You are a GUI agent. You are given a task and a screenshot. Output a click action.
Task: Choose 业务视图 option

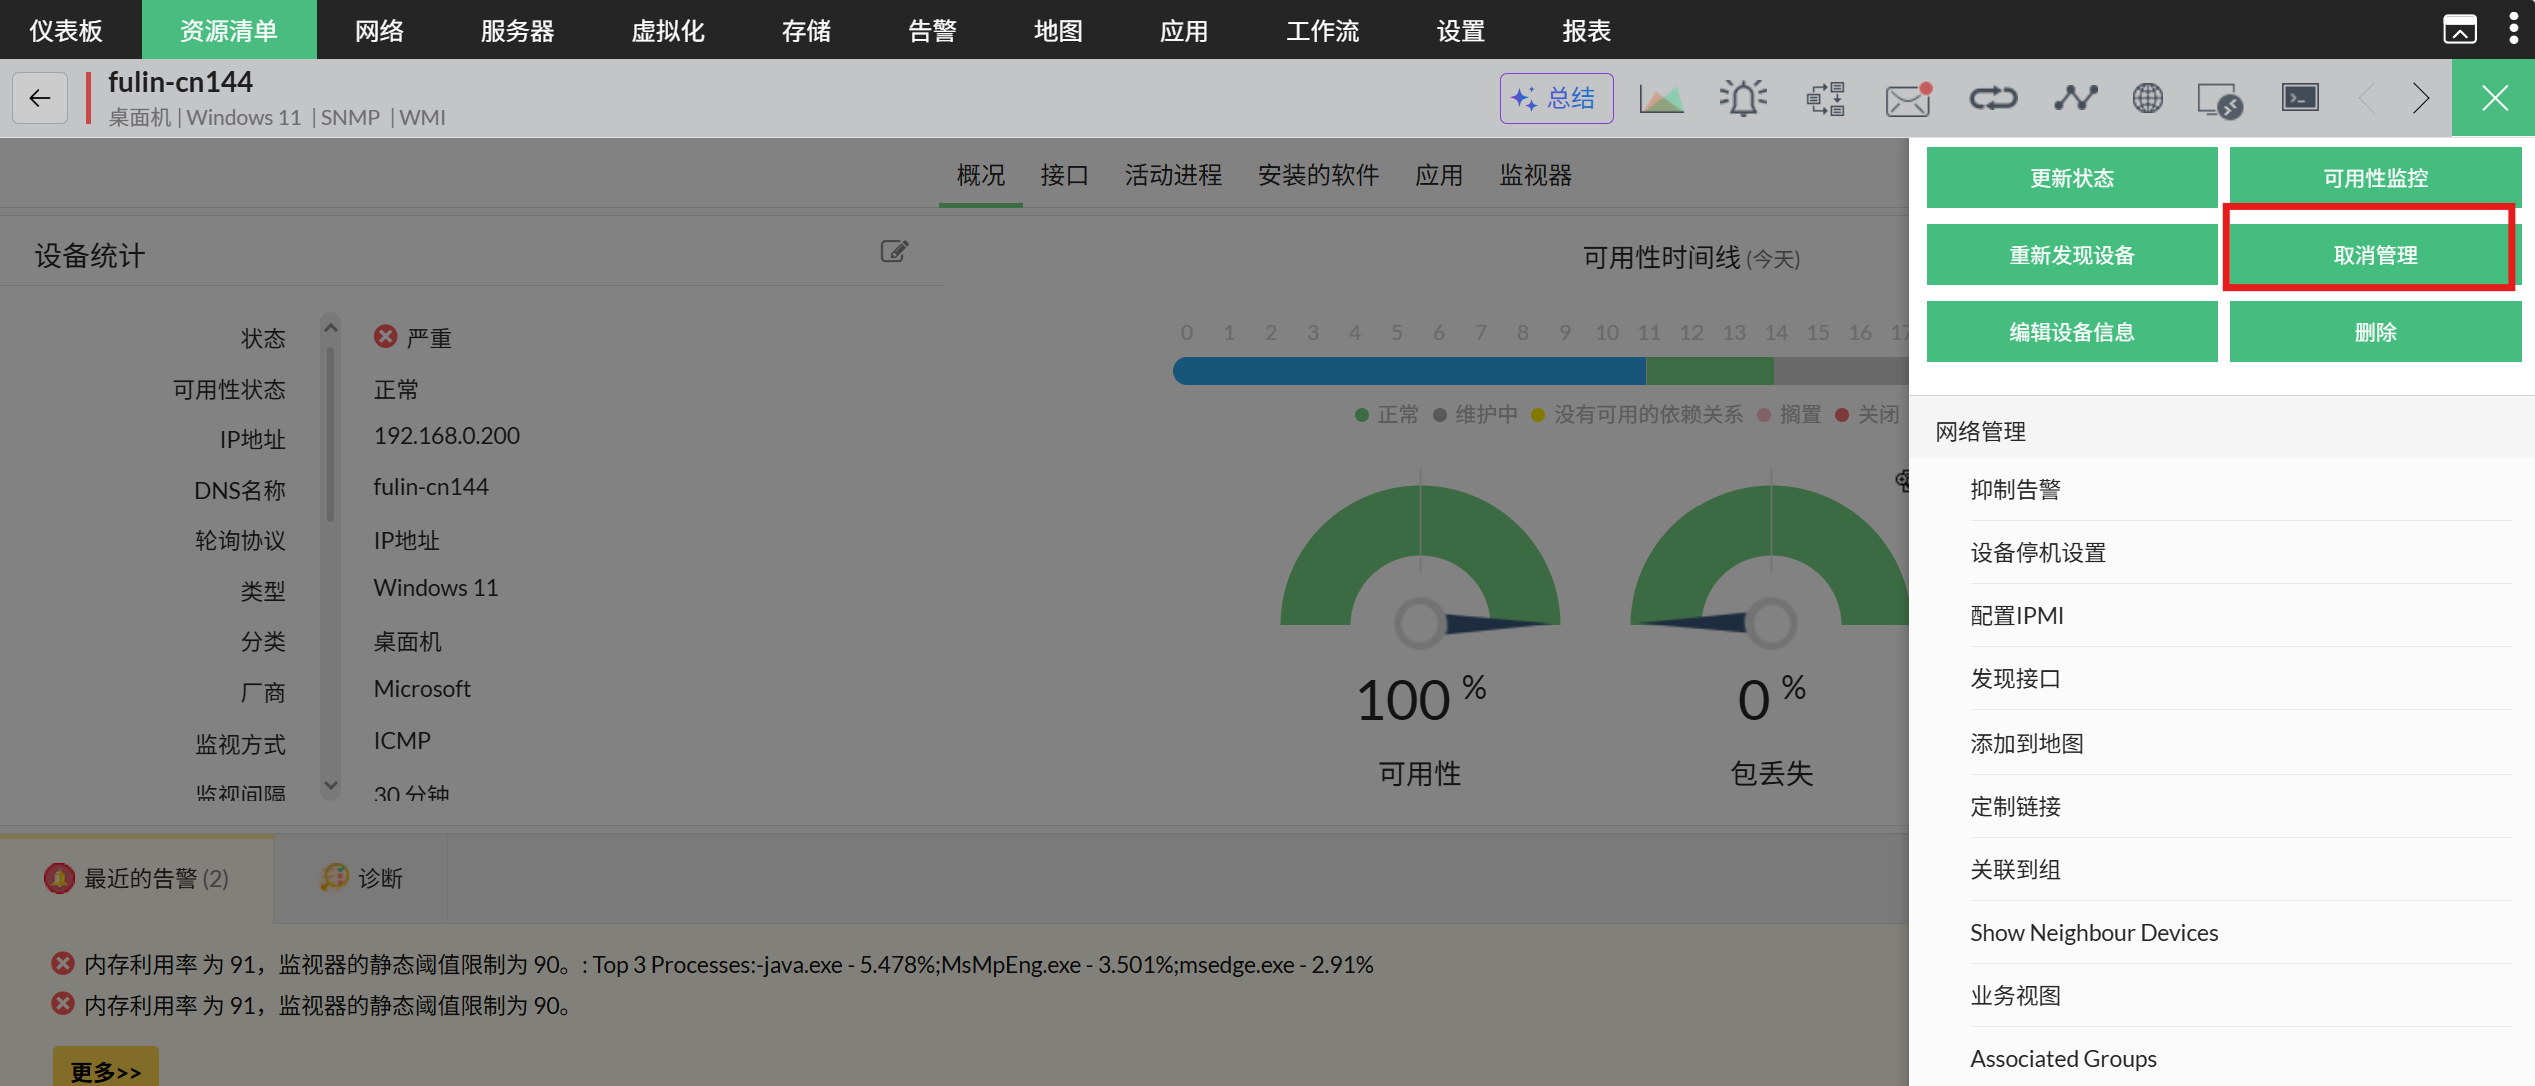tap(2240, 995)
